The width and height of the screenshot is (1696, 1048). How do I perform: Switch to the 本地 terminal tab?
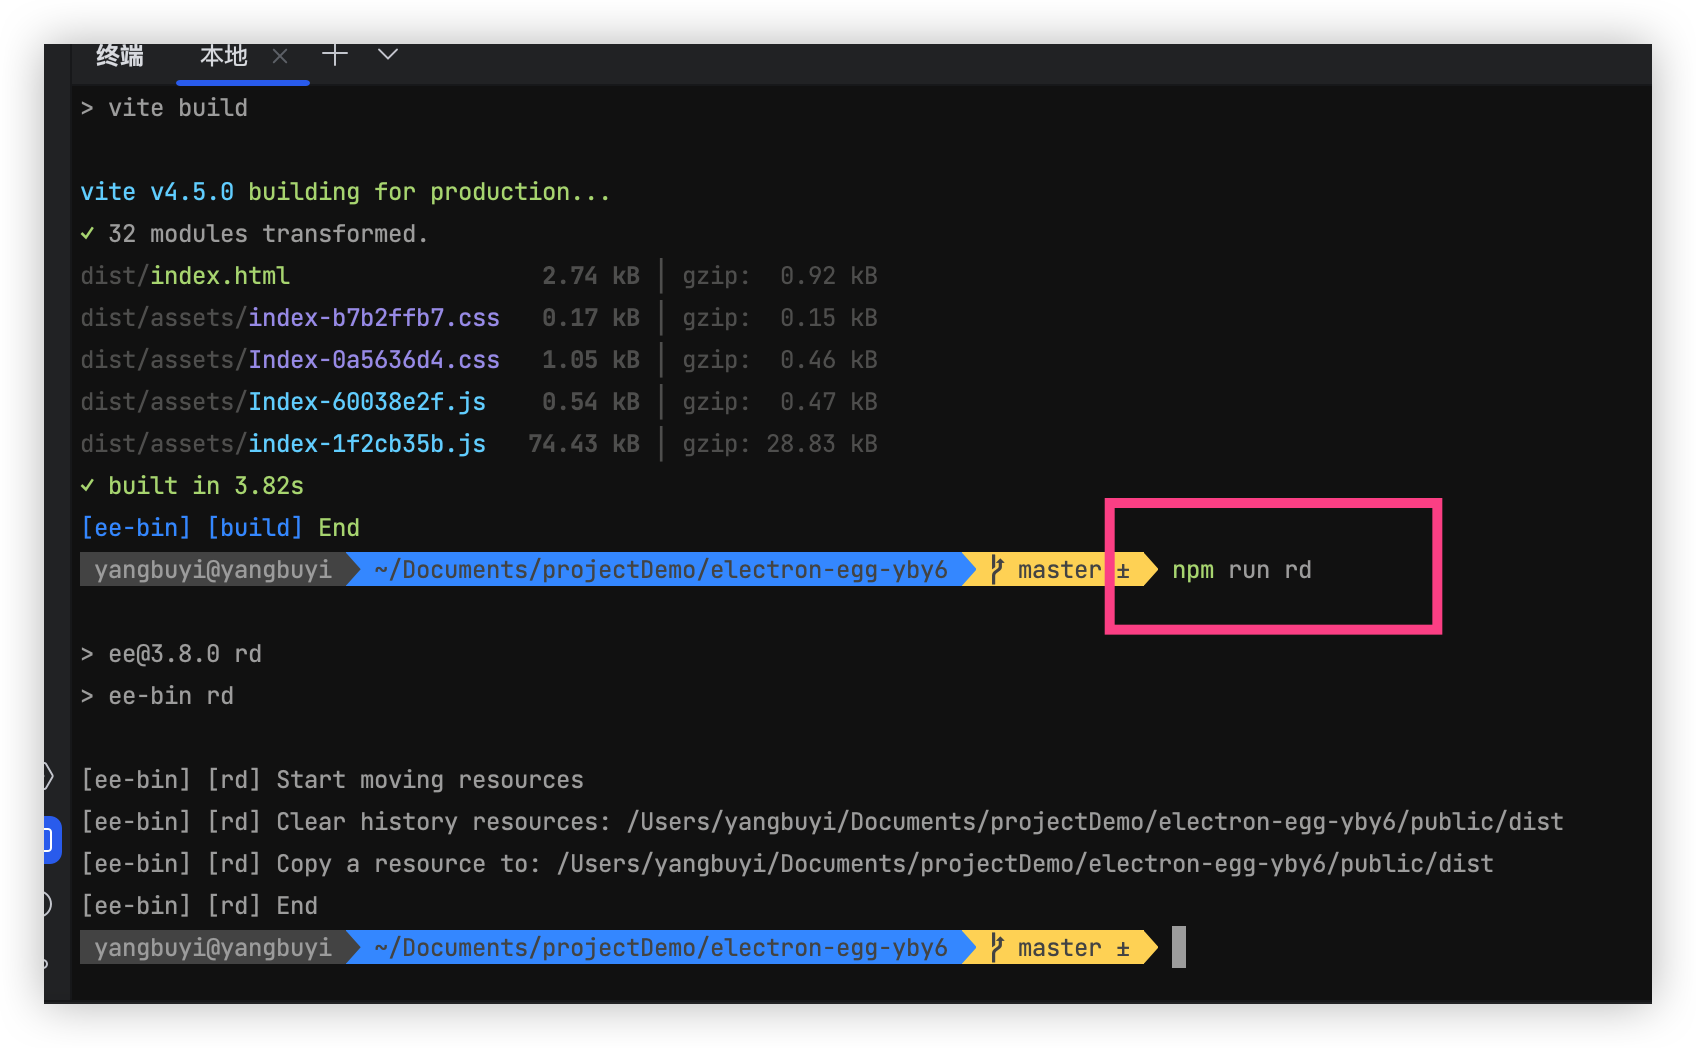point(224,56)
